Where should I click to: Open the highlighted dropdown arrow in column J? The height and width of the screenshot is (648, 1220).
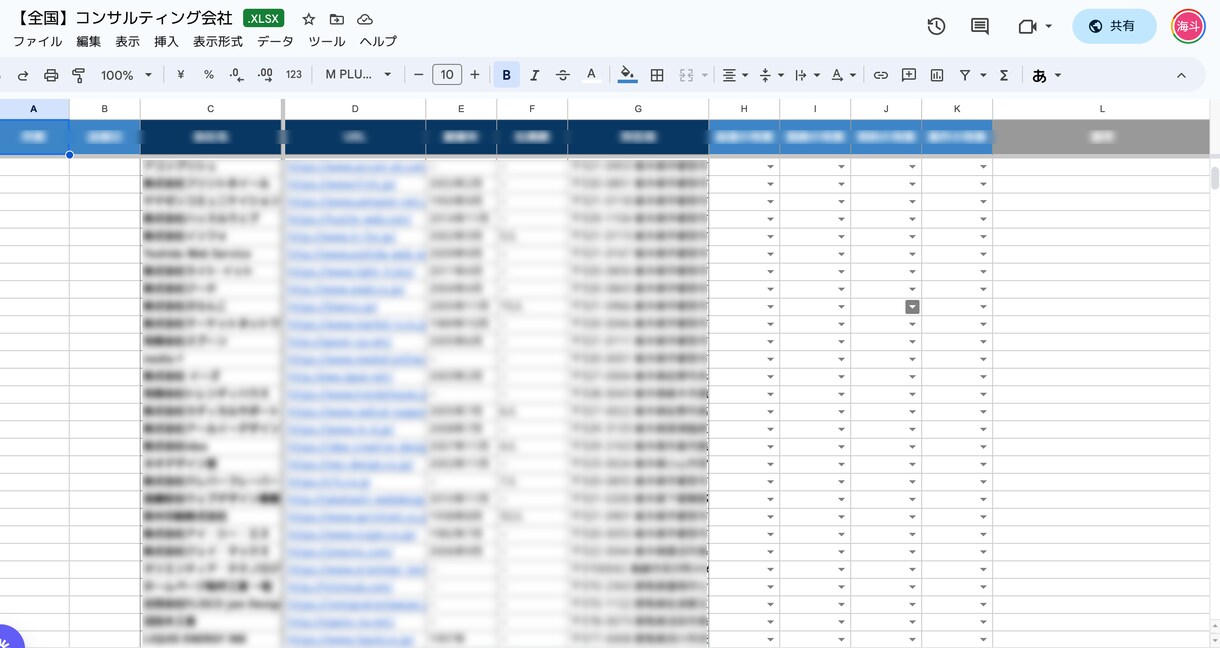coord(912,307)
